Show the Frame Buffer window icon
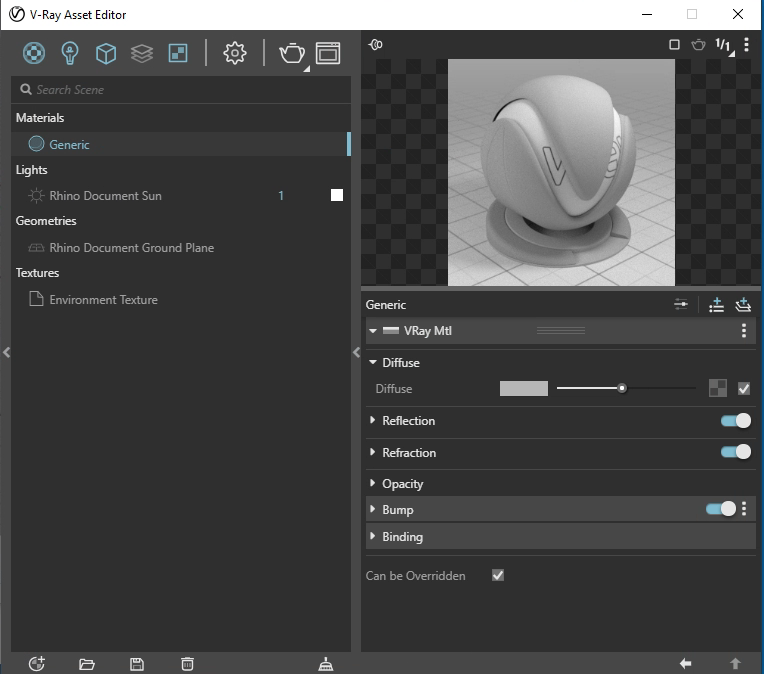Viewport: 764px width, 674px height. pos(328,53)
